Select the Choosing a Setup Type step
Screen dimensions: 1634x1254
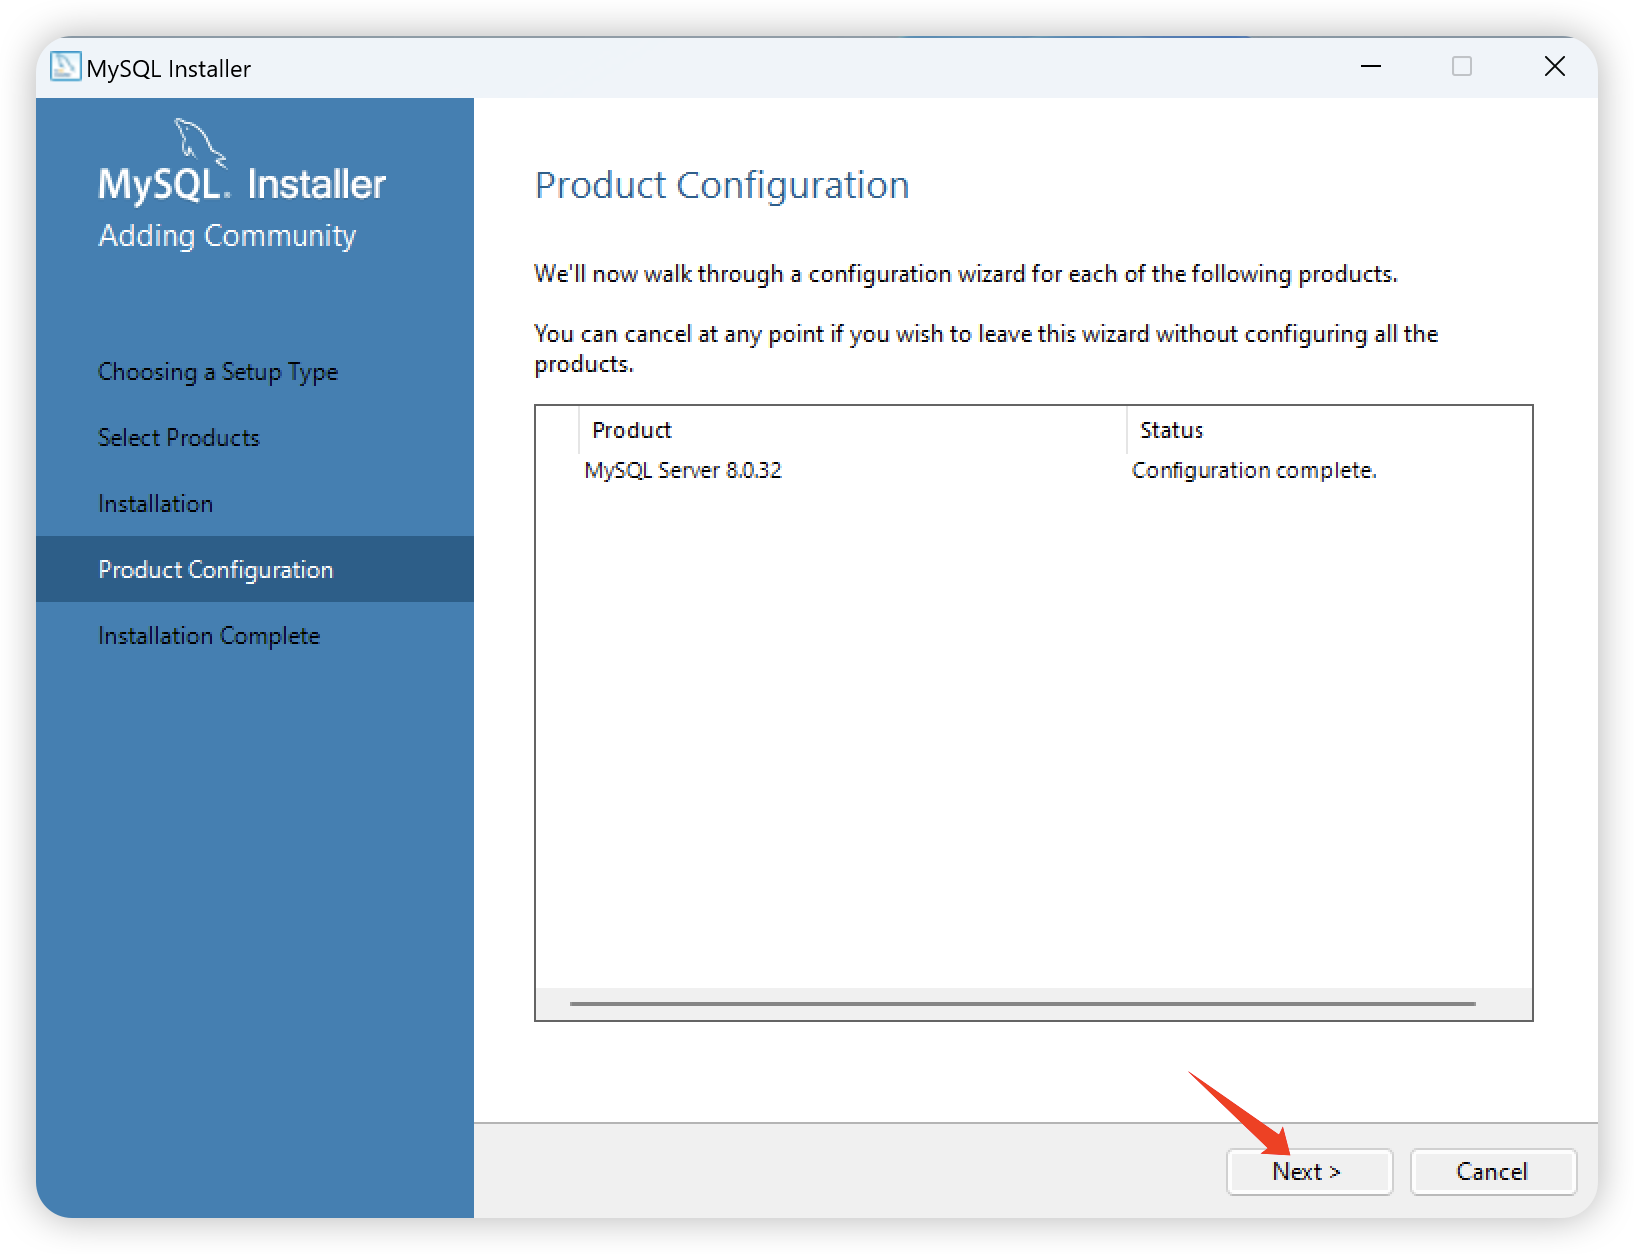[x=218, y=372]
